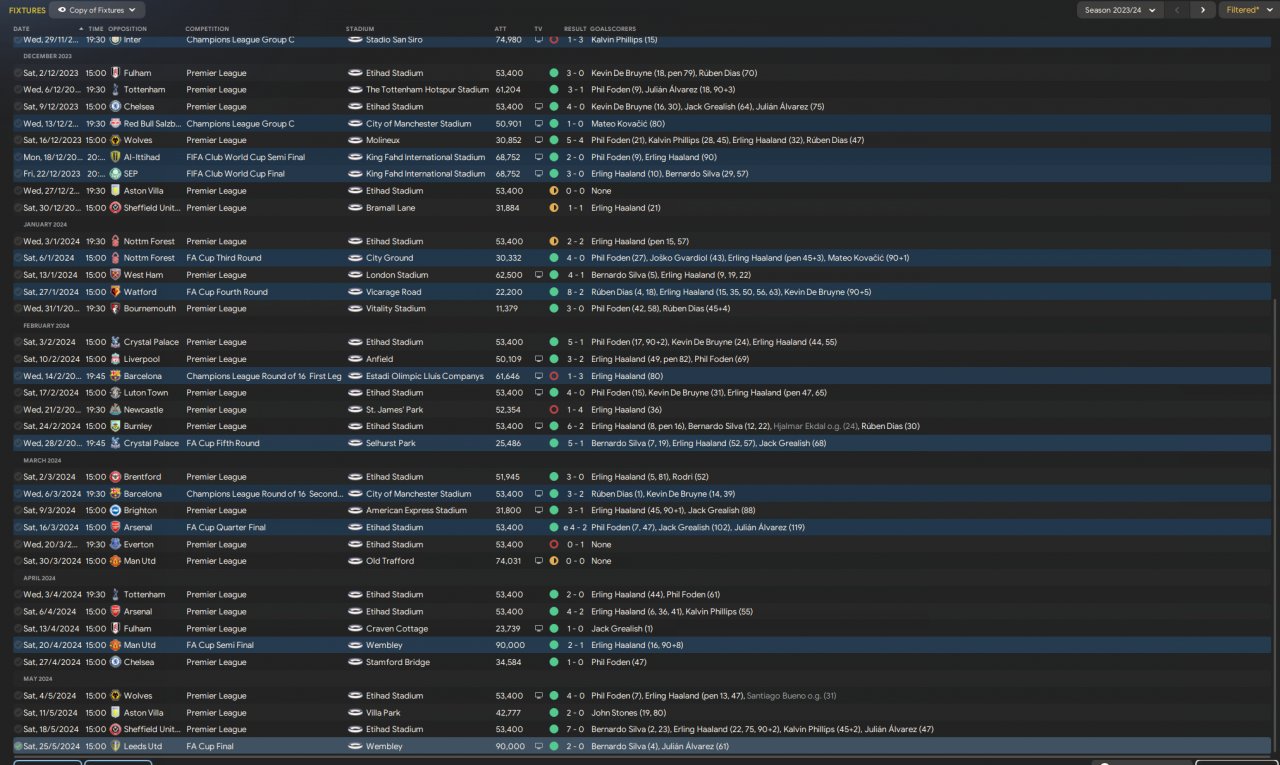Screen dimensions: 1280x765
Task: Tick the selector for Chelsea 27/4/2024
Action: click(x=18, y=662)
